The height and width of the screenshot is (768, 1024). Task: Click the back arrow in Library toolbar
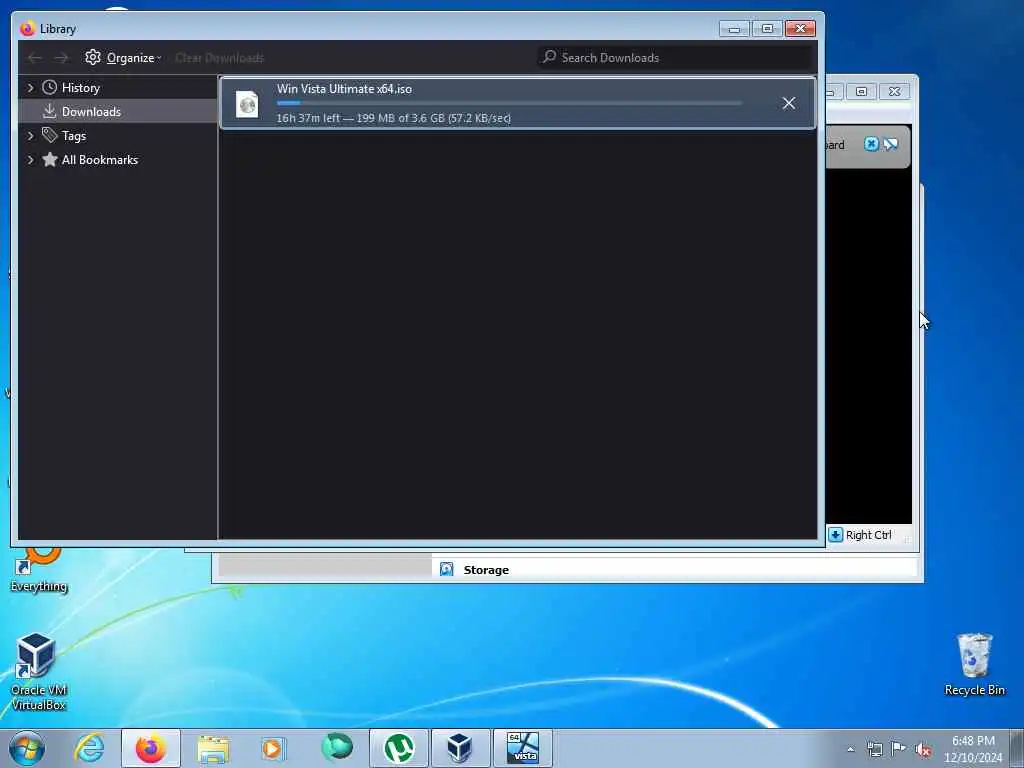(35, 57)
